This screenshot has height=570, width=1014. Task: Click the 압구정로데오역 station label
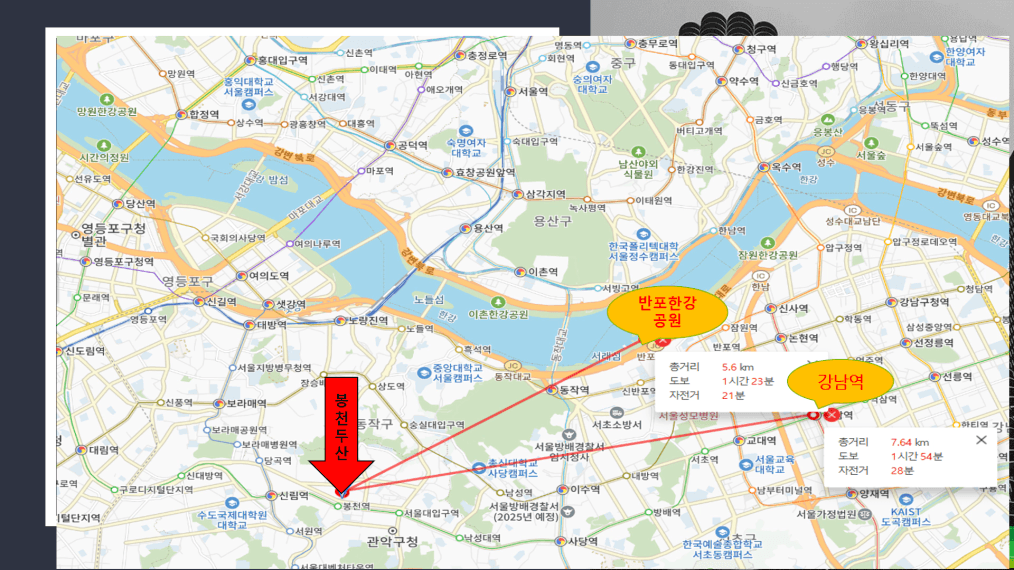pos(925,242)
